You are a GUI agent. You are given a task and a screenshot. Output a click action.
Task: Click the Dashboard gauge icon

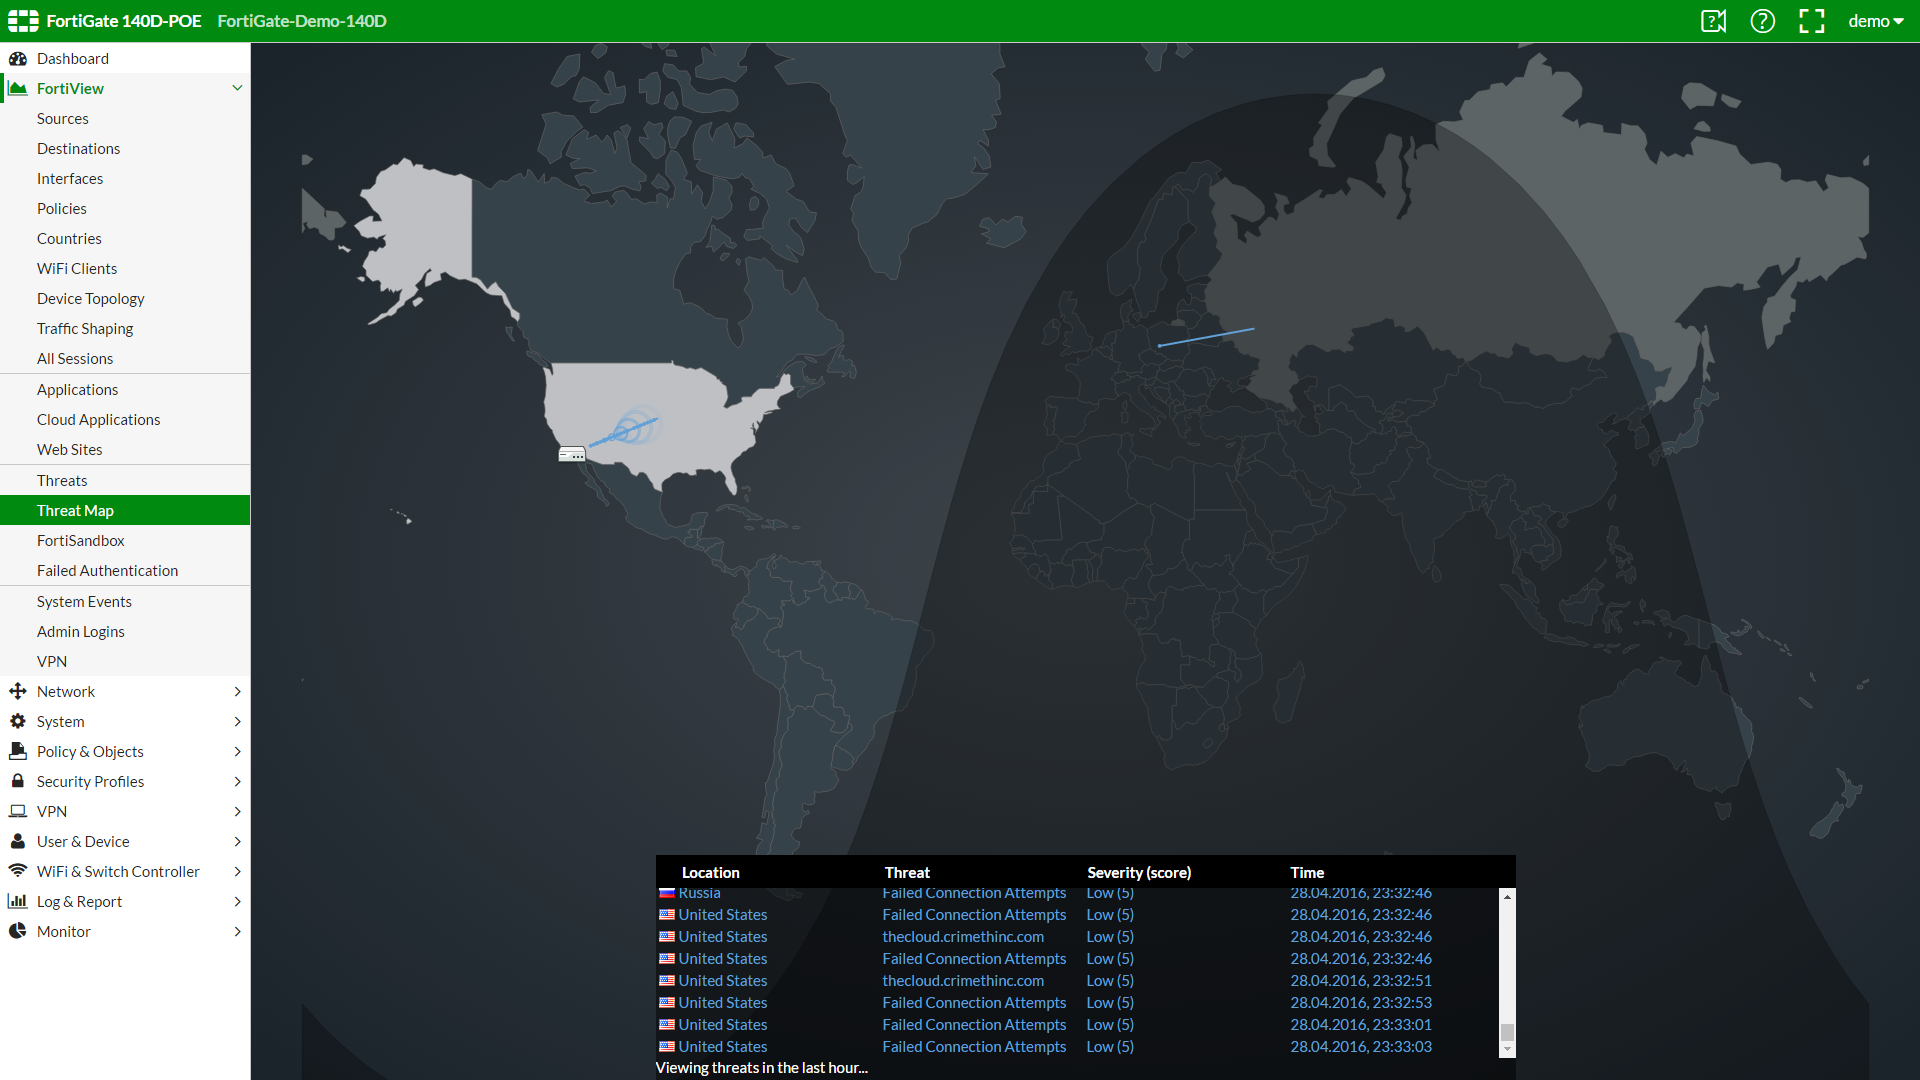[17, 59]
